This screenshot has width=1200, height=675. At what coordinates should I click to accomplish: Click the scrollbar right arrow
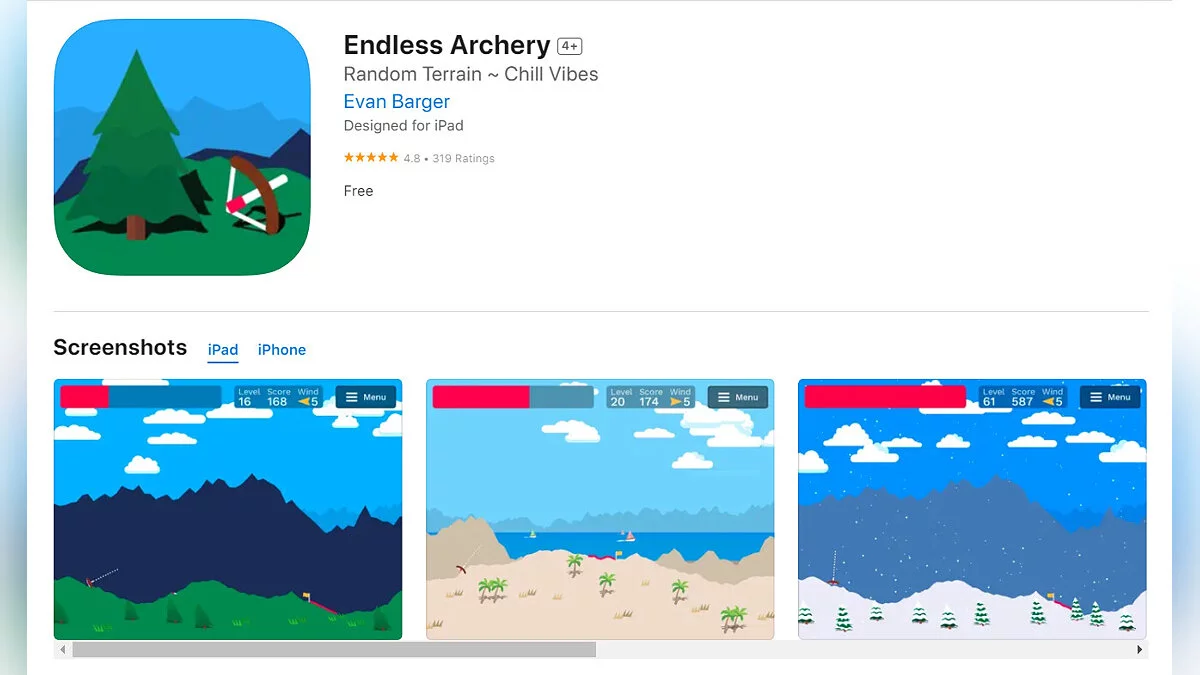point(1139,650)
